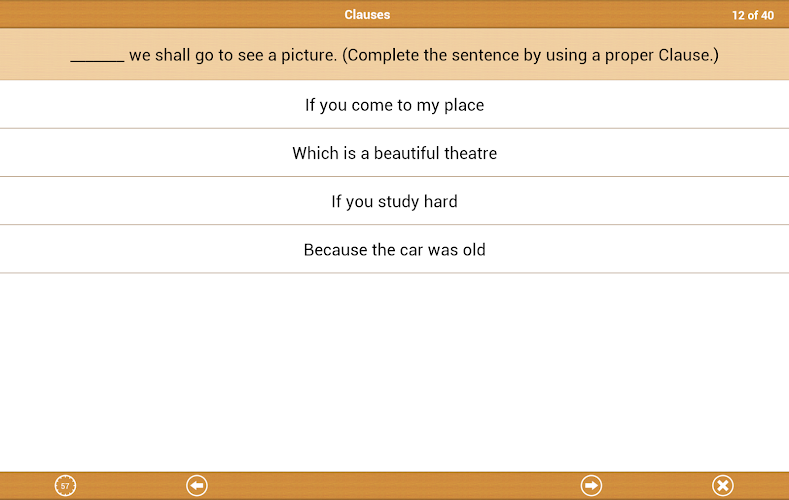Advance to the next question with right arrow
The width and height of the screenshot is (789, 500).
click(592, 486)
